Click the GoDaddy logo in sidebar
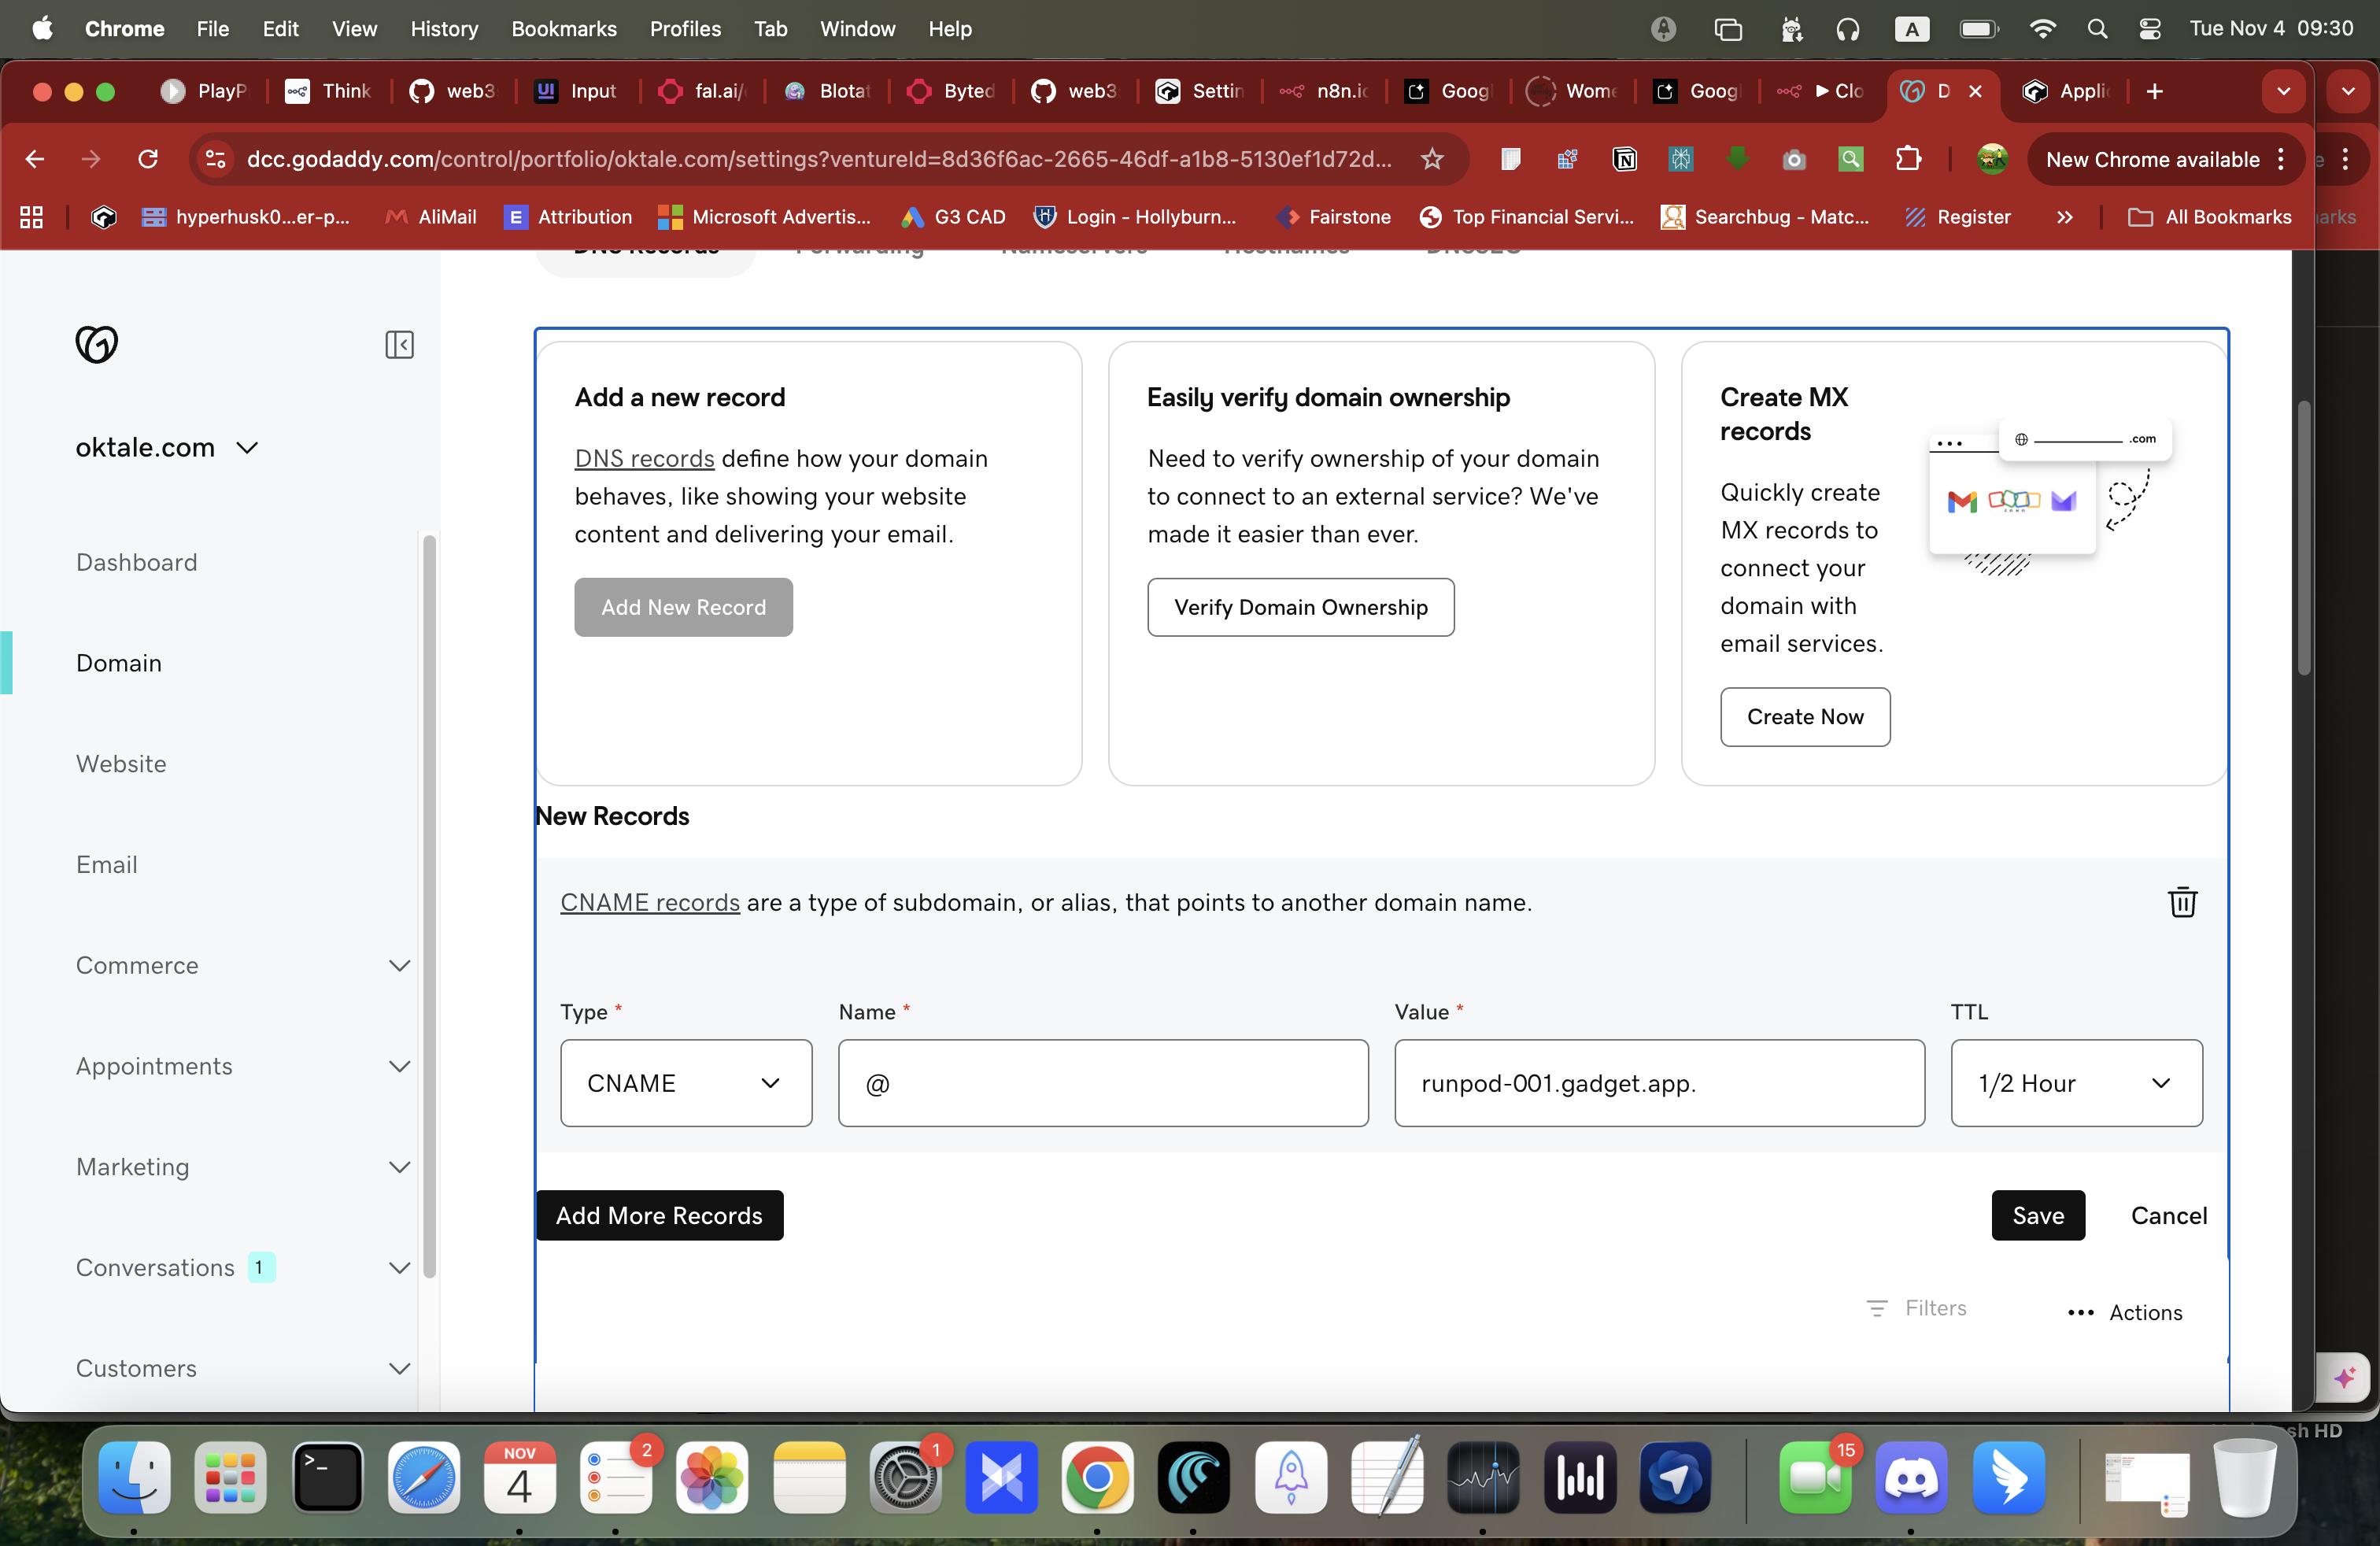This screenshot has height=1546, width=2380. click(x=97, y=344)
